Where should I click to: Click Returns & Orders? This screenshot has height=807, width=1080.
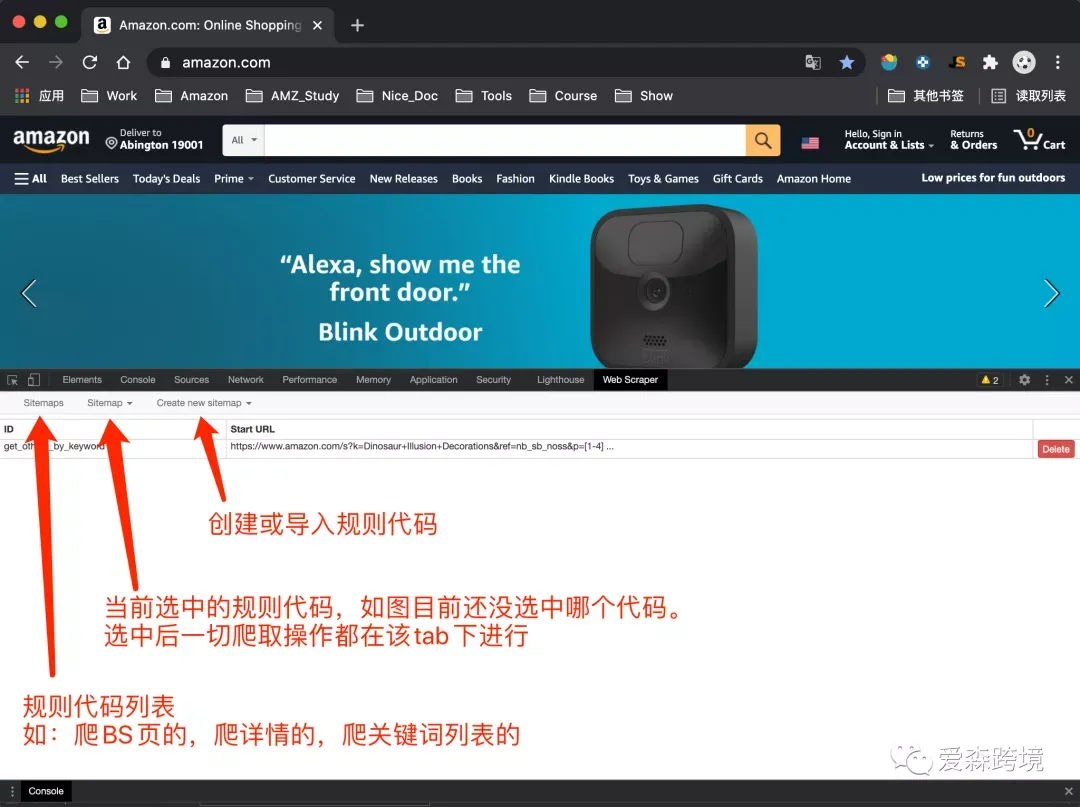(973, 140)
